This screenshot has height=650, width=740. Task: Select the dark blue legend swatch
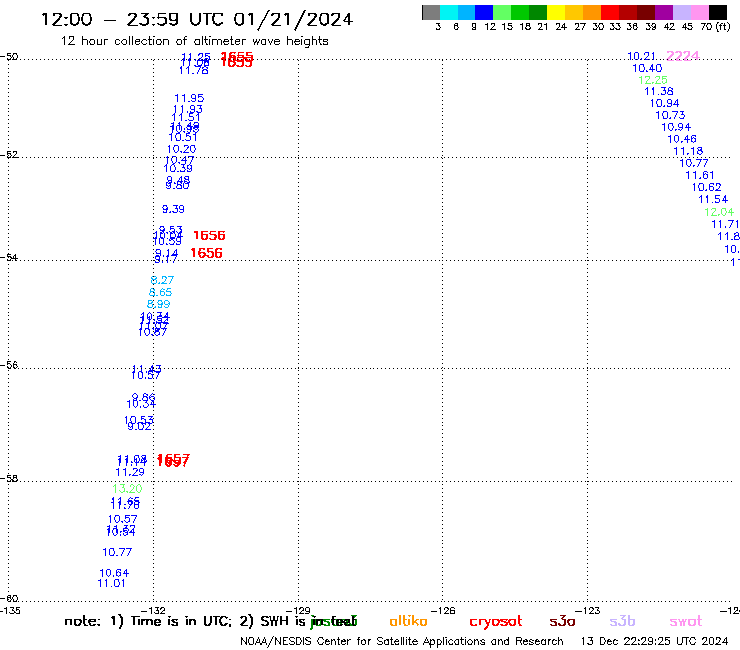click(x=484, y=13)
